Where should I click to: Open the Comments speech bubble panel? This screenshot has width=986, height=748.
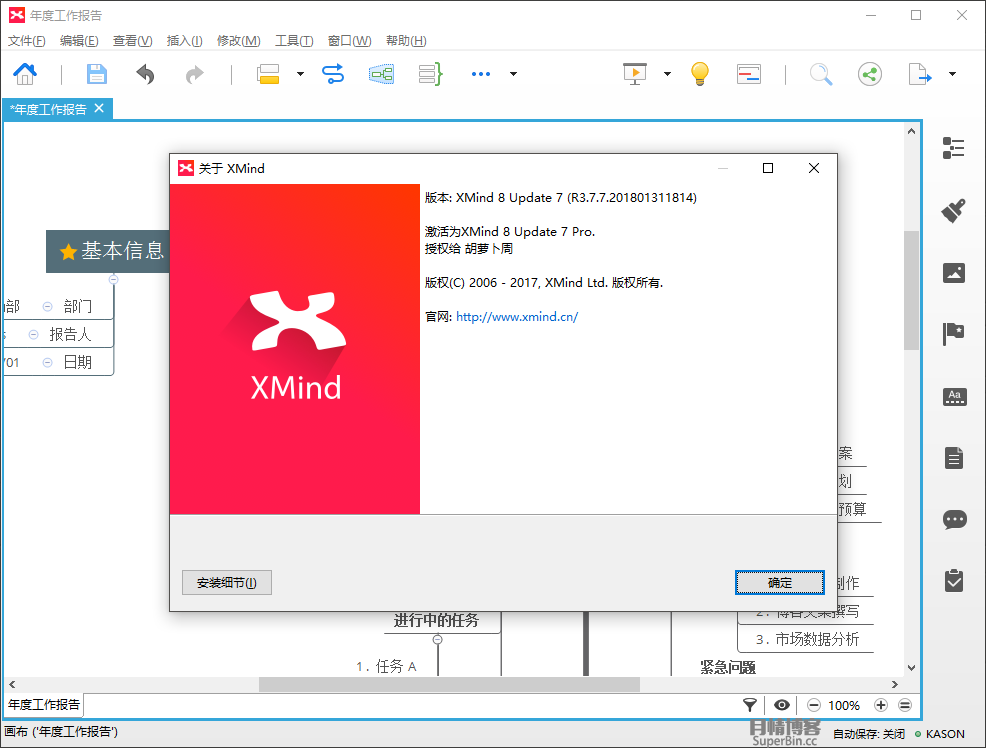pyautogui.click(x=954, y=519)
